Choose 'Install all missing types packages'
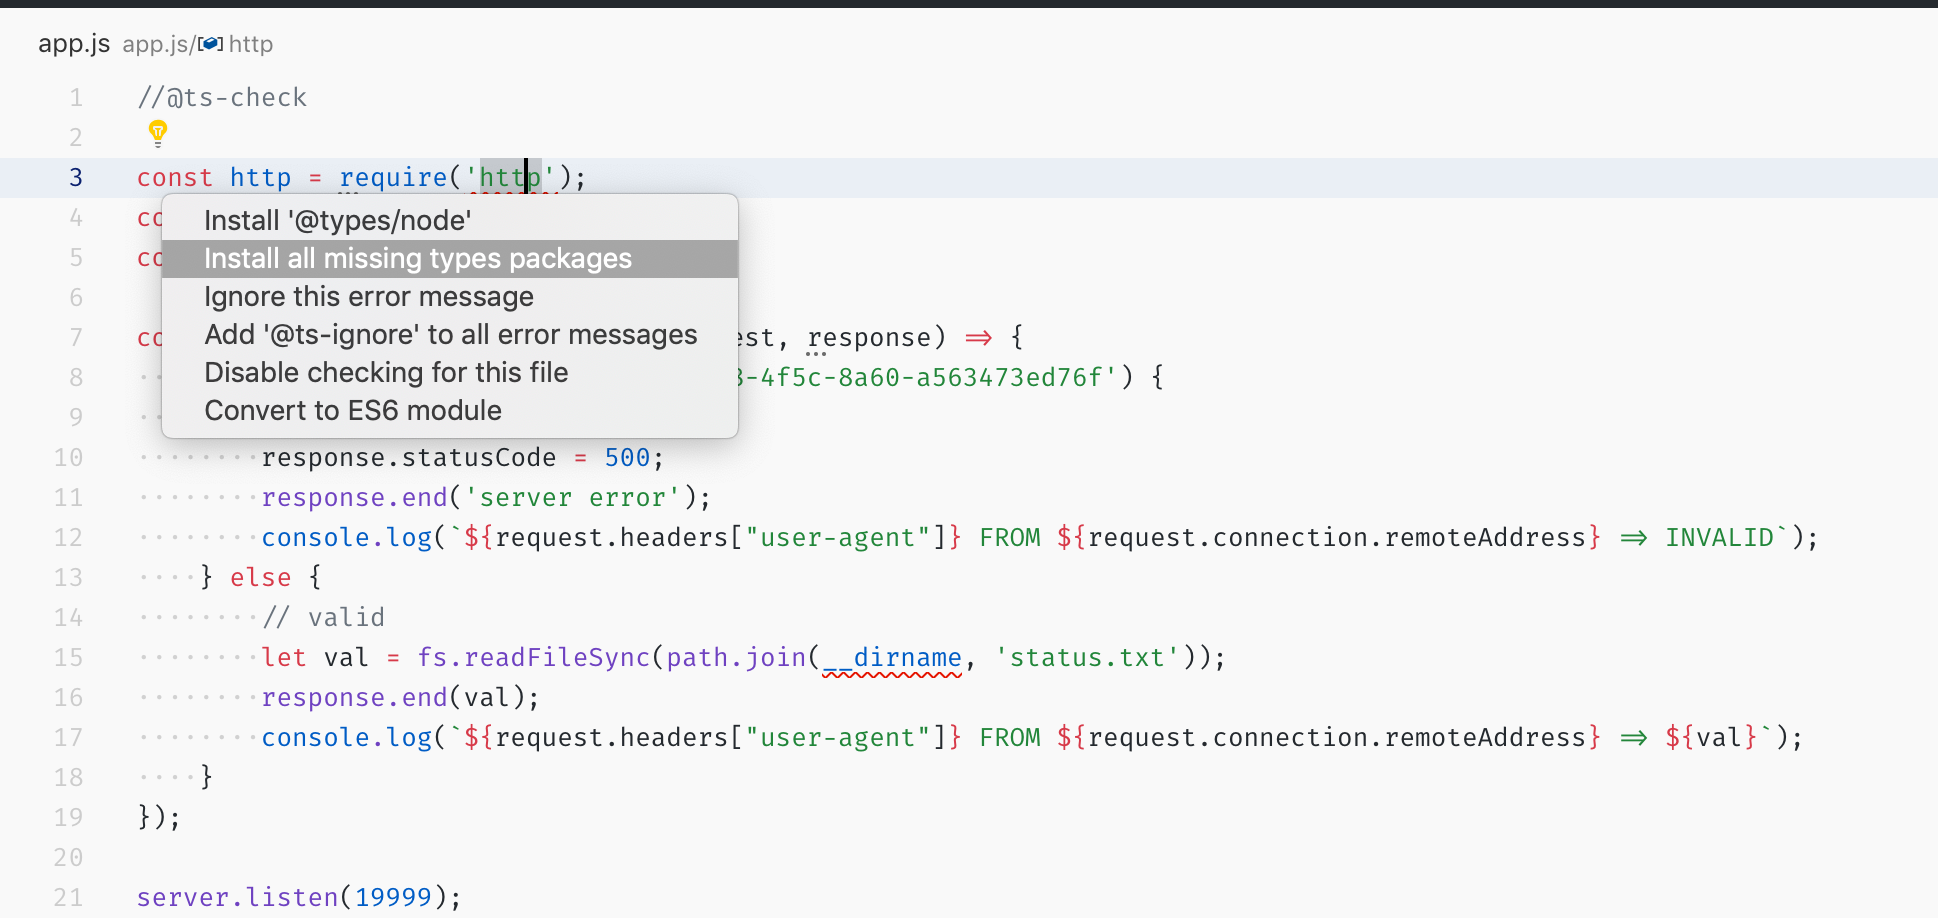The height and width of the screenshot is (918, 1938). tap(417, 258)
